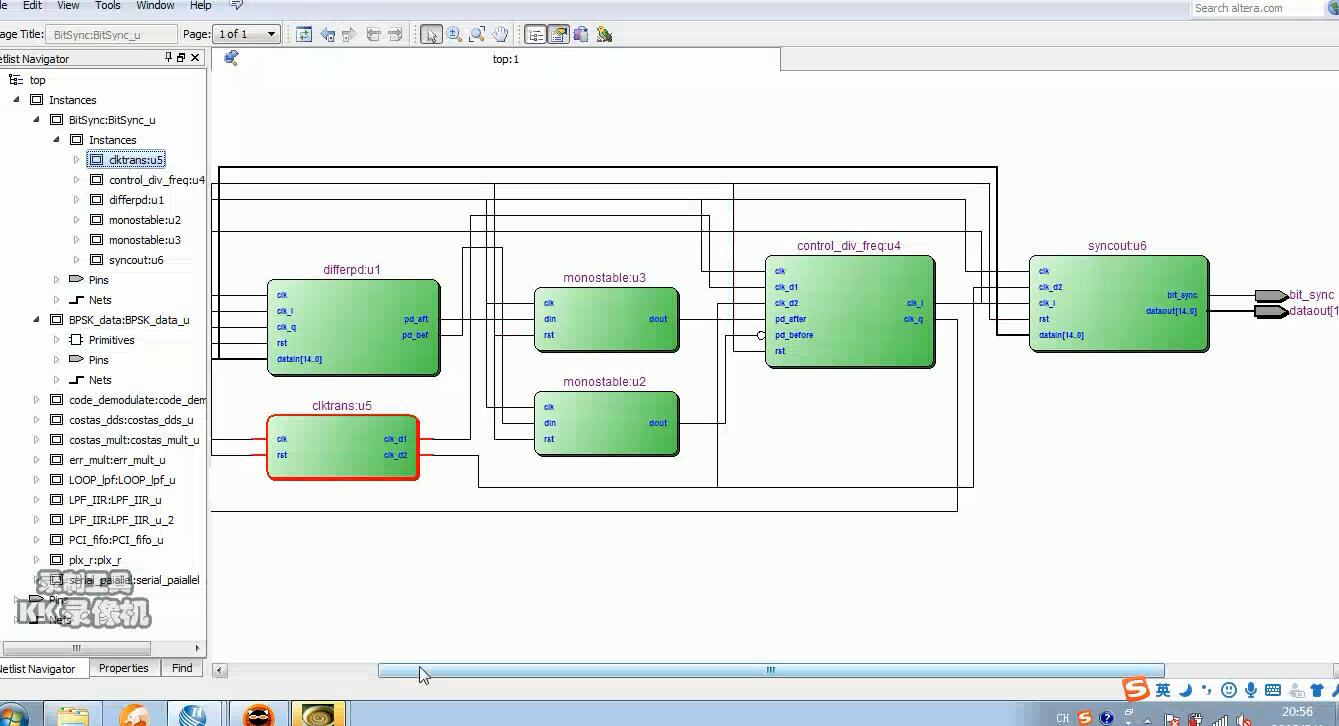Screen dimensions: 1339x726
Task: Click the help question mark tray icon
Action: 1107,718
